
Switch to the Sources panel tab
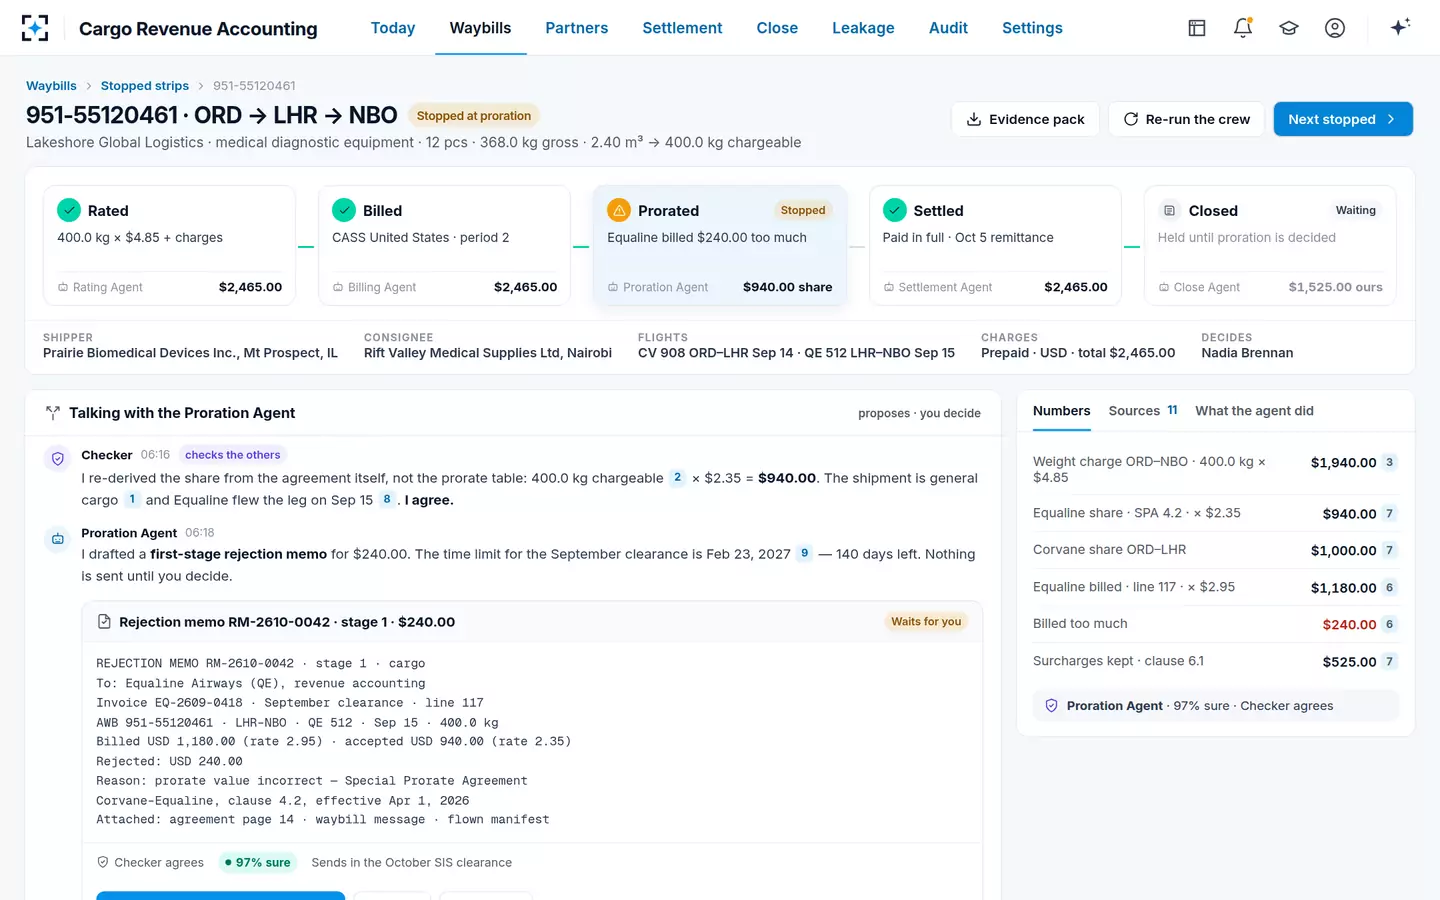click(1143, 411)
